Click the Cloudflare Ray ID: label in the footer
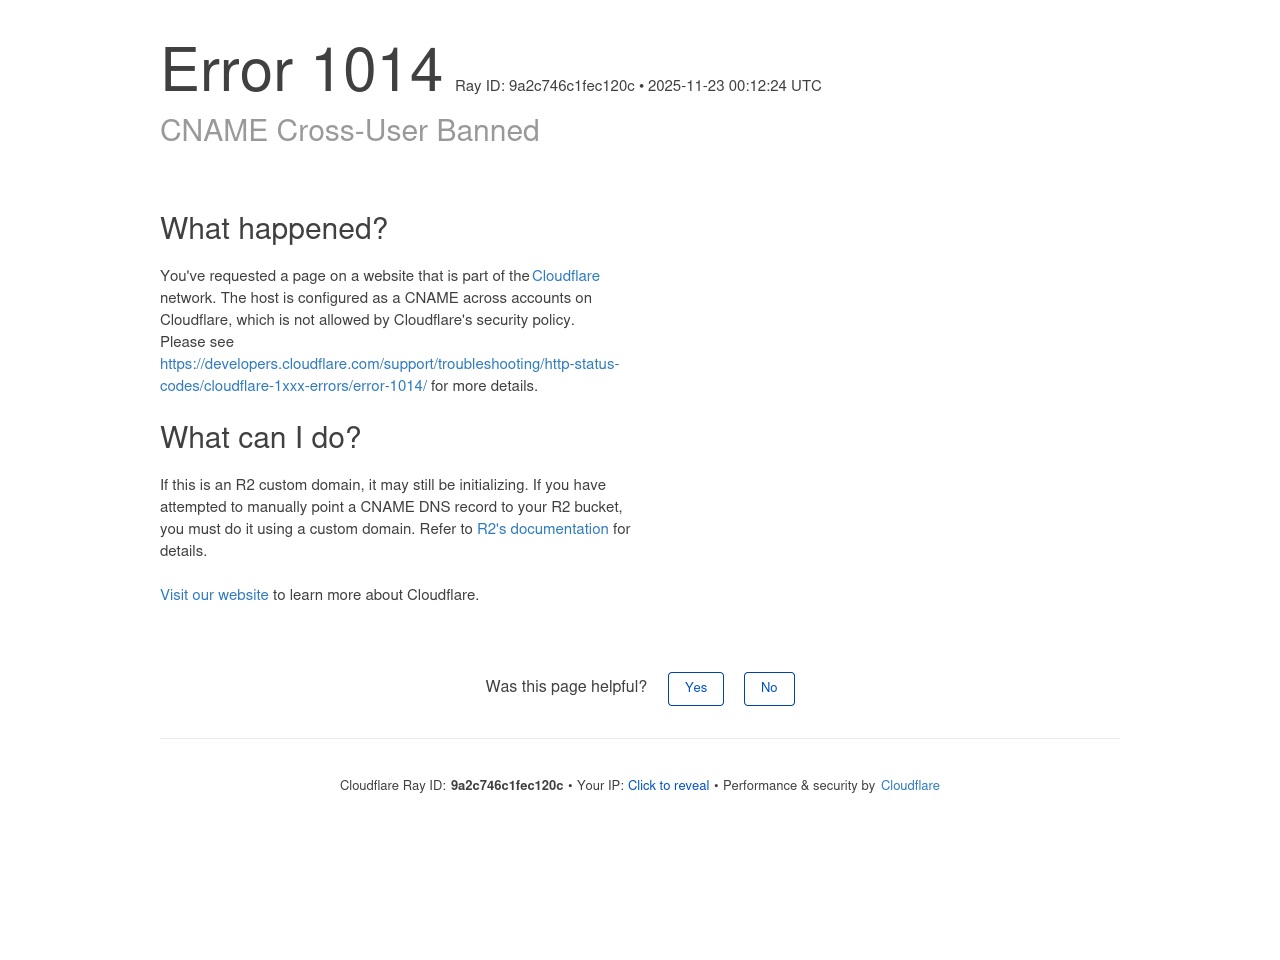Viewport: 1280px width, 960px height. point(393,786)
